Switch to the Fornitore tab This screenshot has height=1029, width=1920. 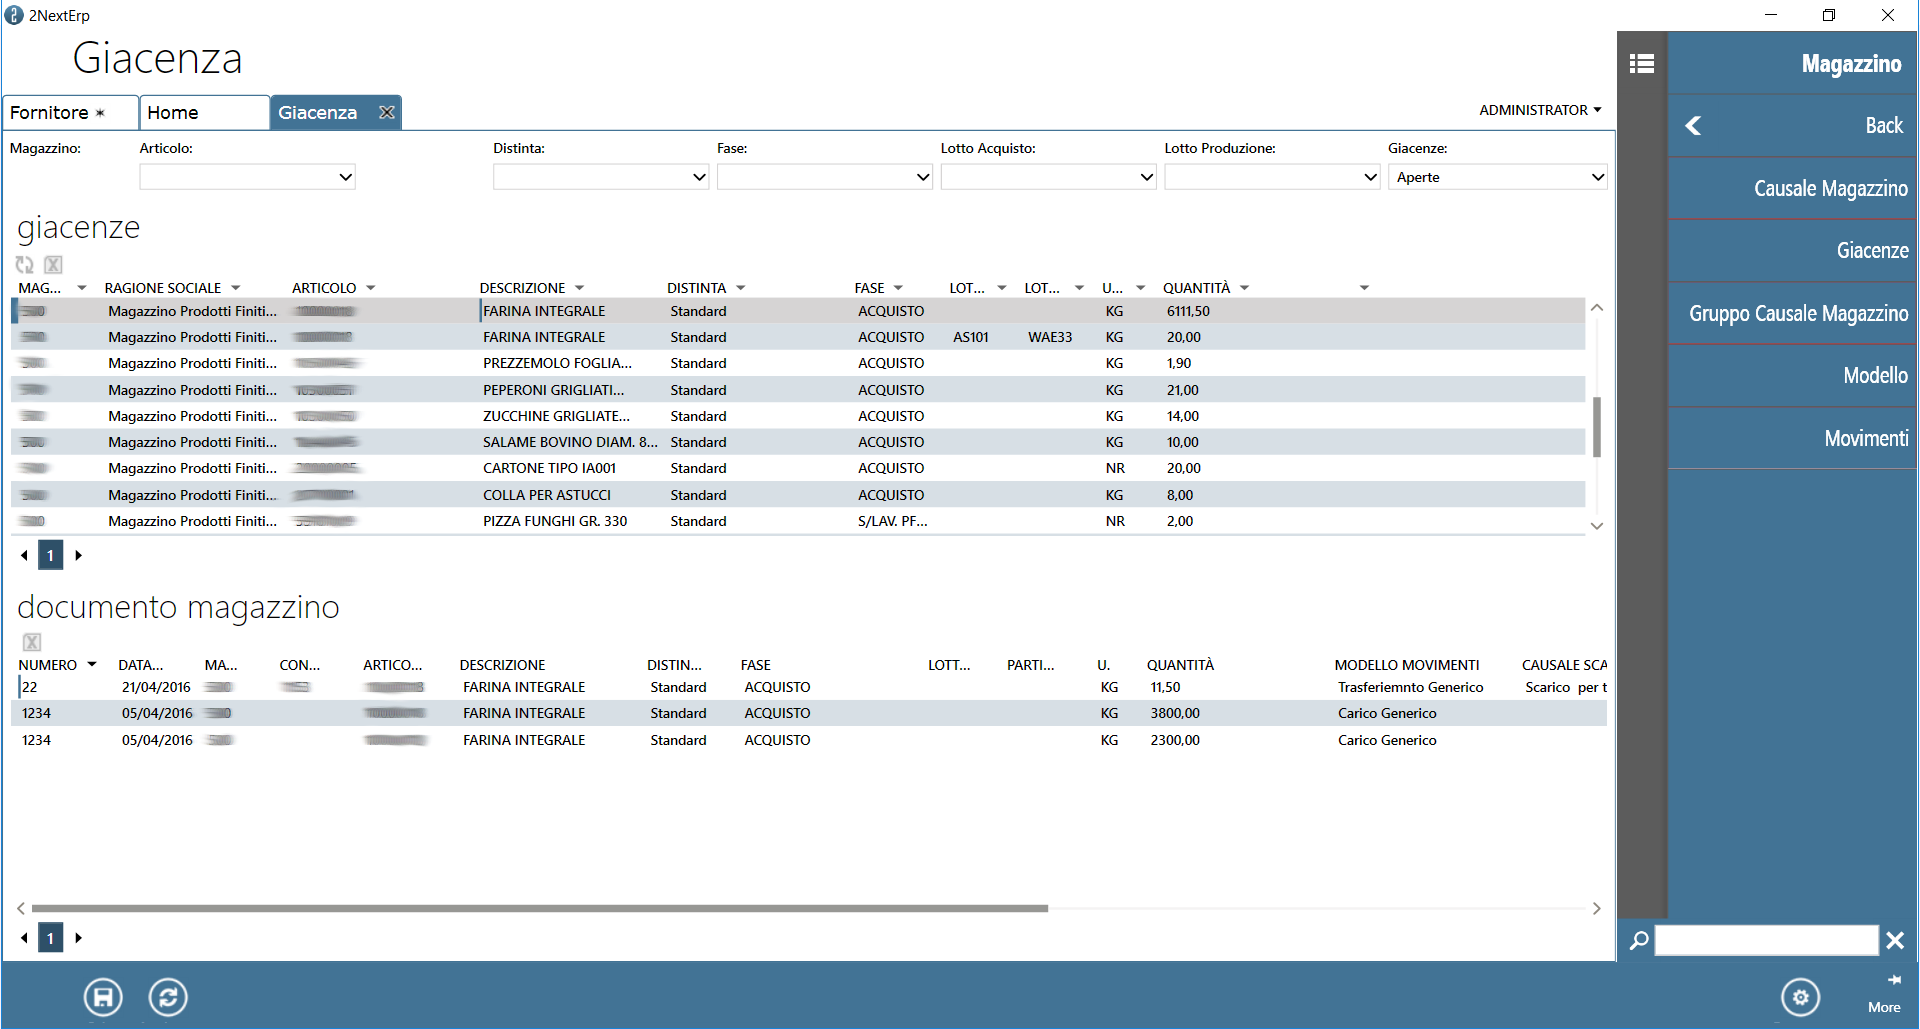[70, 113]
